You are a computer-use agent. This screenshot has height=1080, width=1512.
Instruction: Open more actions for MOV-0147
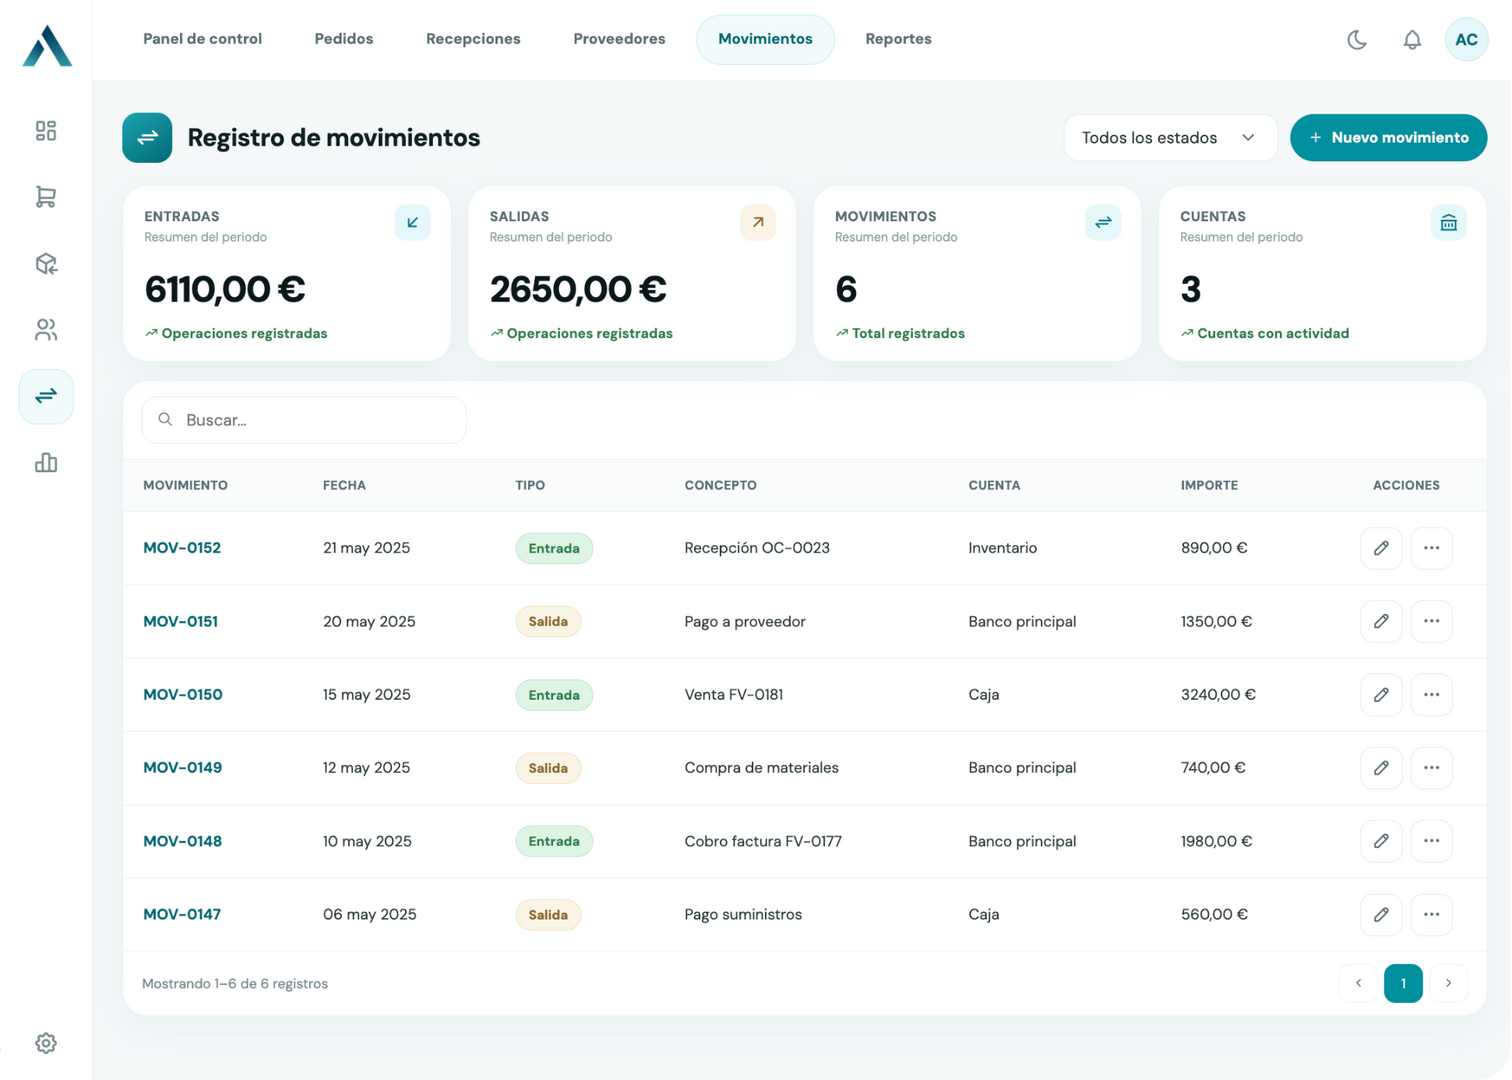[1431, 915]
